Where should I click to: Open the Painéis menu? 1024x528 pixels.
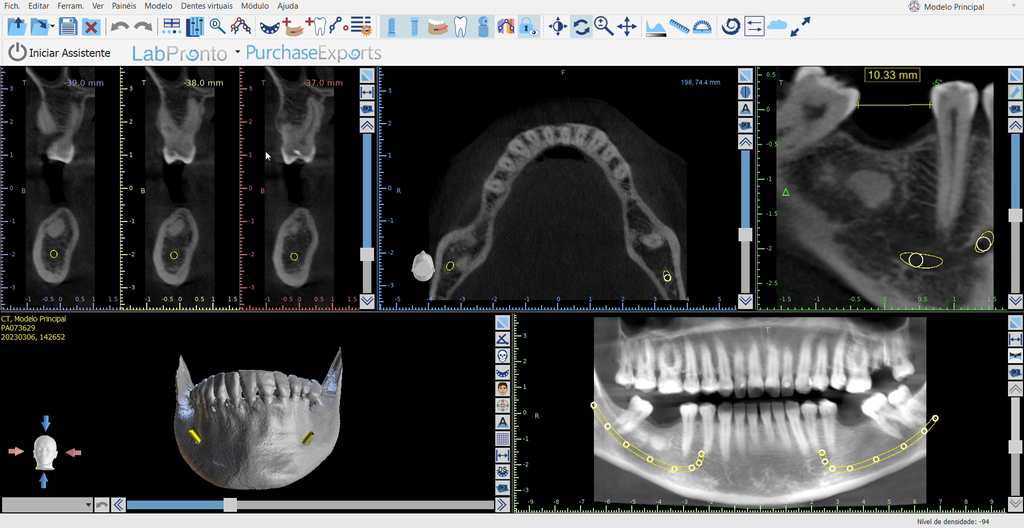pyautogui.click(x=123, y=6)
